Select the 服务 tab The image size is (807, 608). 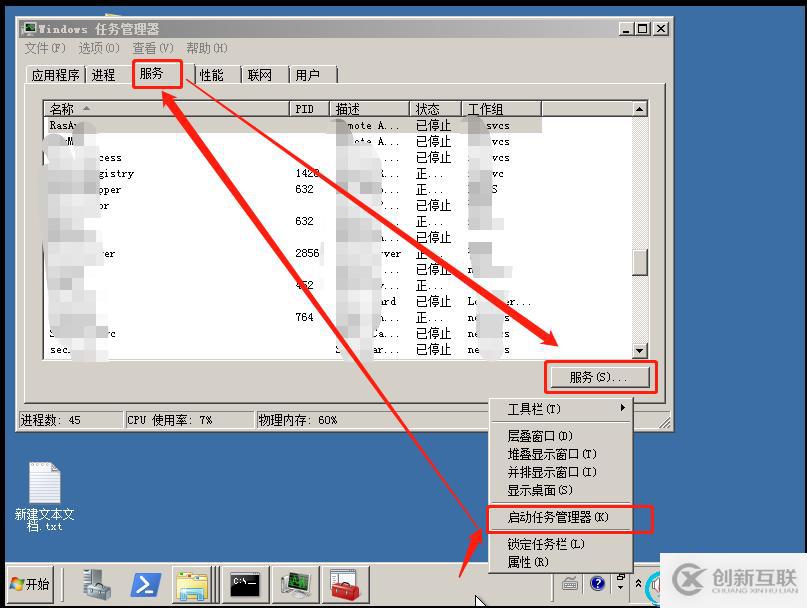[157, 74]
